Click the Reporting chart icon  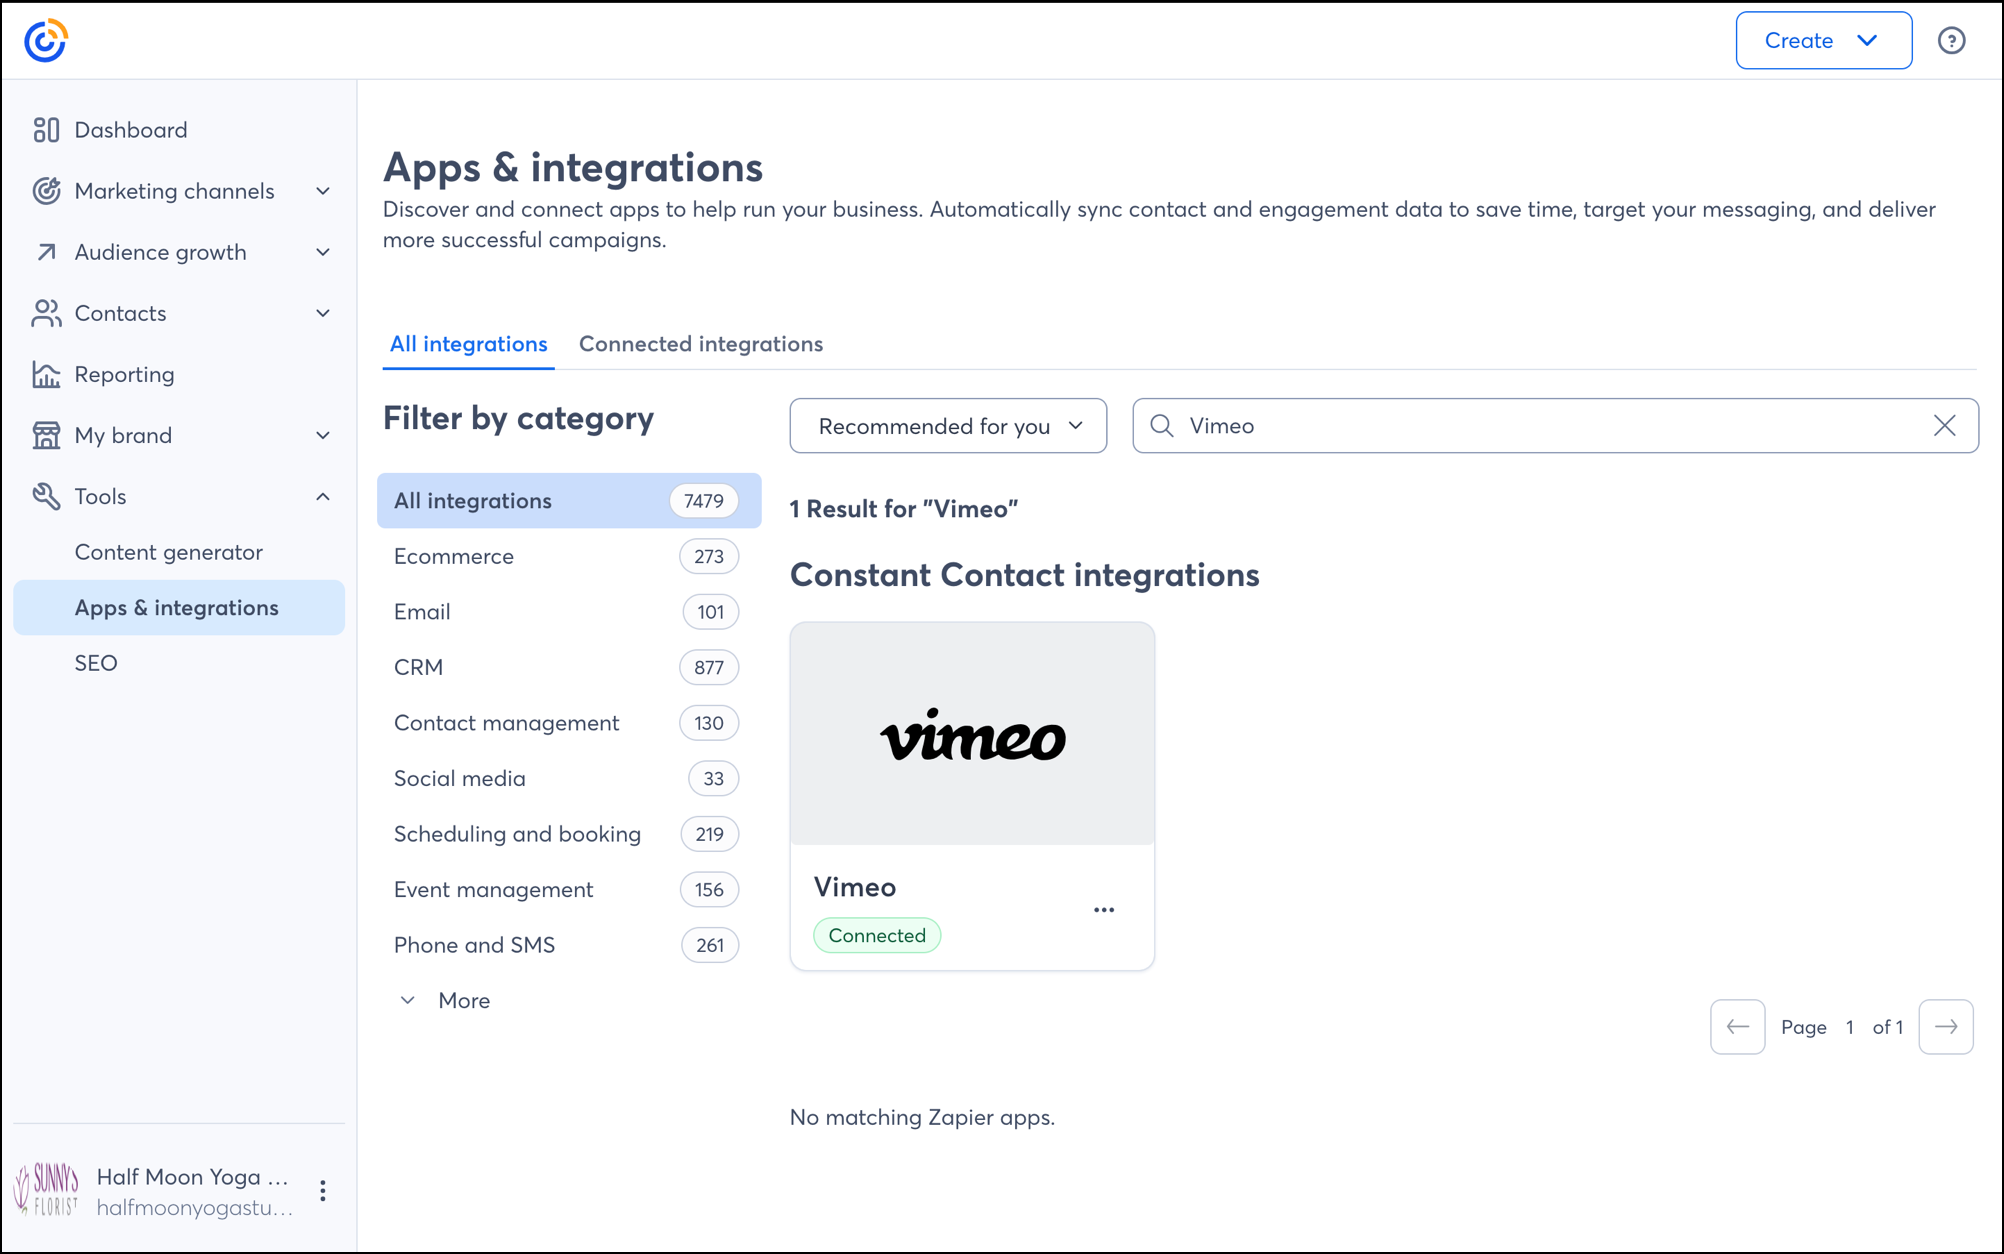[46, 374]
